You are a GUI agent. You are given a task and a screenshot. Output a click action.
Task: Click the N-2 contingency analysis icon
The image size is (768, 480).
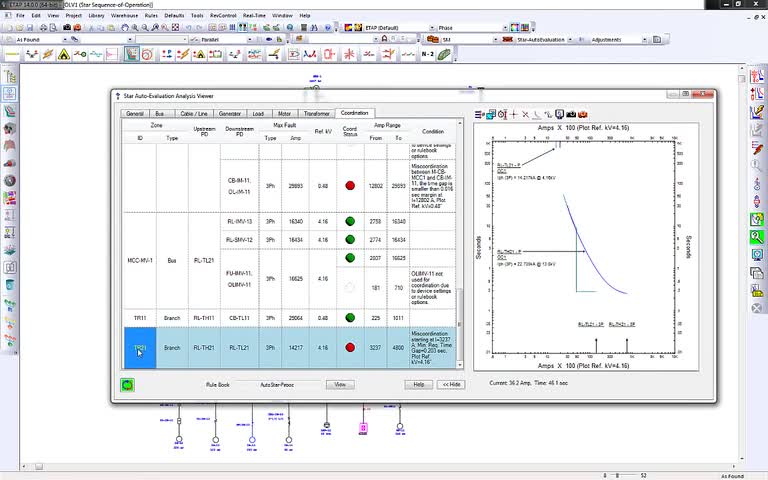pyautogui.click(x=428, y=54)
